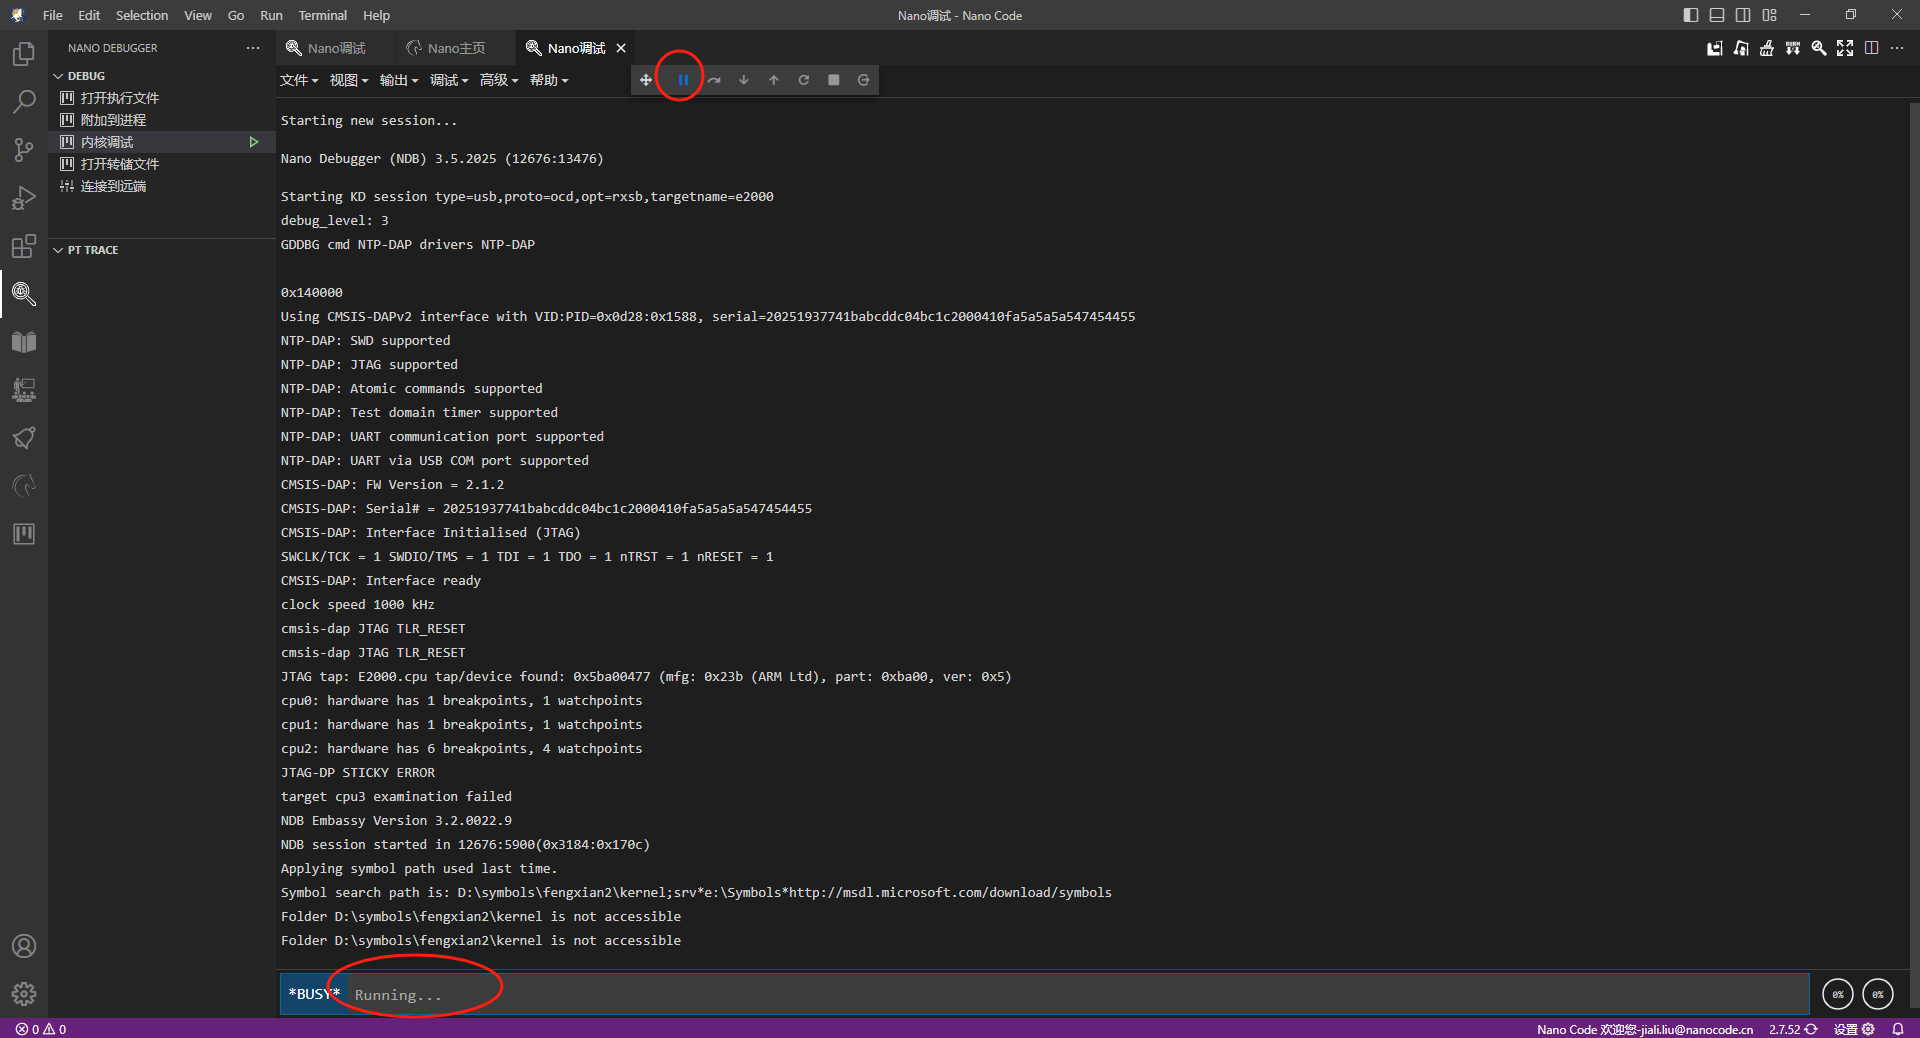Image resolution: width=1920 pixels, height=1038 pixels.
Task: Stop the debugging session
Action: tap(834, 80)
